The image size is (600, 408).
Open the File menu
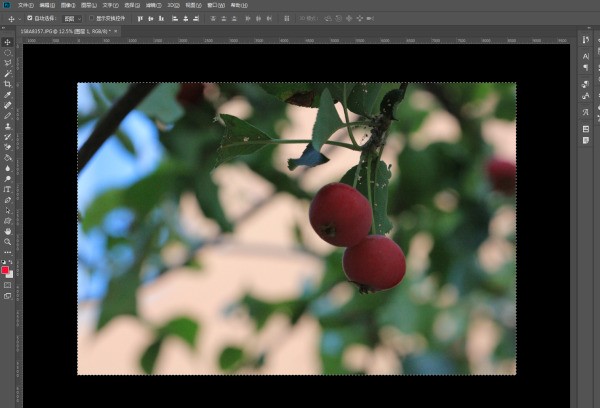pos(25,4)
